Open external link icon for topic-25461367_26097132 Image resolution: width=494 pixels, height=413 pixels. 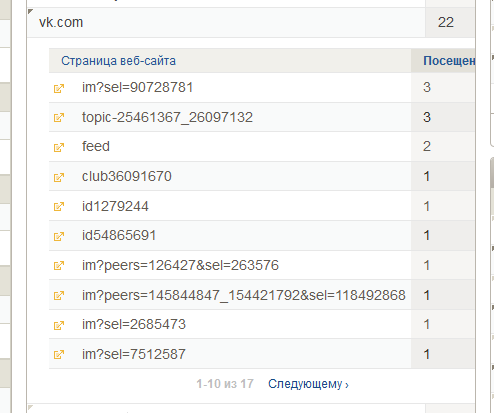pos(59,118)
